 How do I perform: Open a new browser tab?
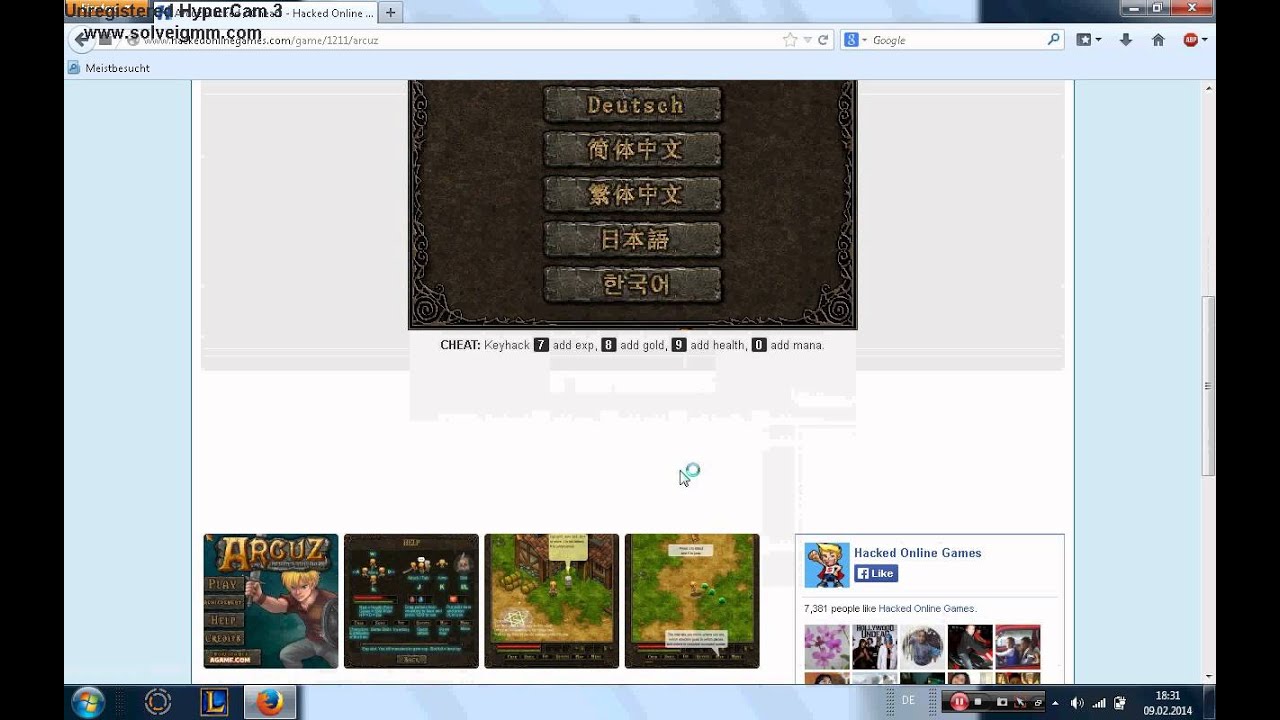coord(391,13)
